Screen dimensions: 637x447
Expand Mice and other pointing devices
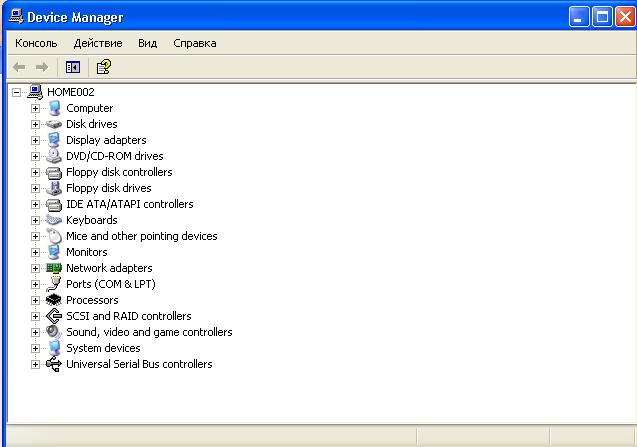tap(35, 236)
